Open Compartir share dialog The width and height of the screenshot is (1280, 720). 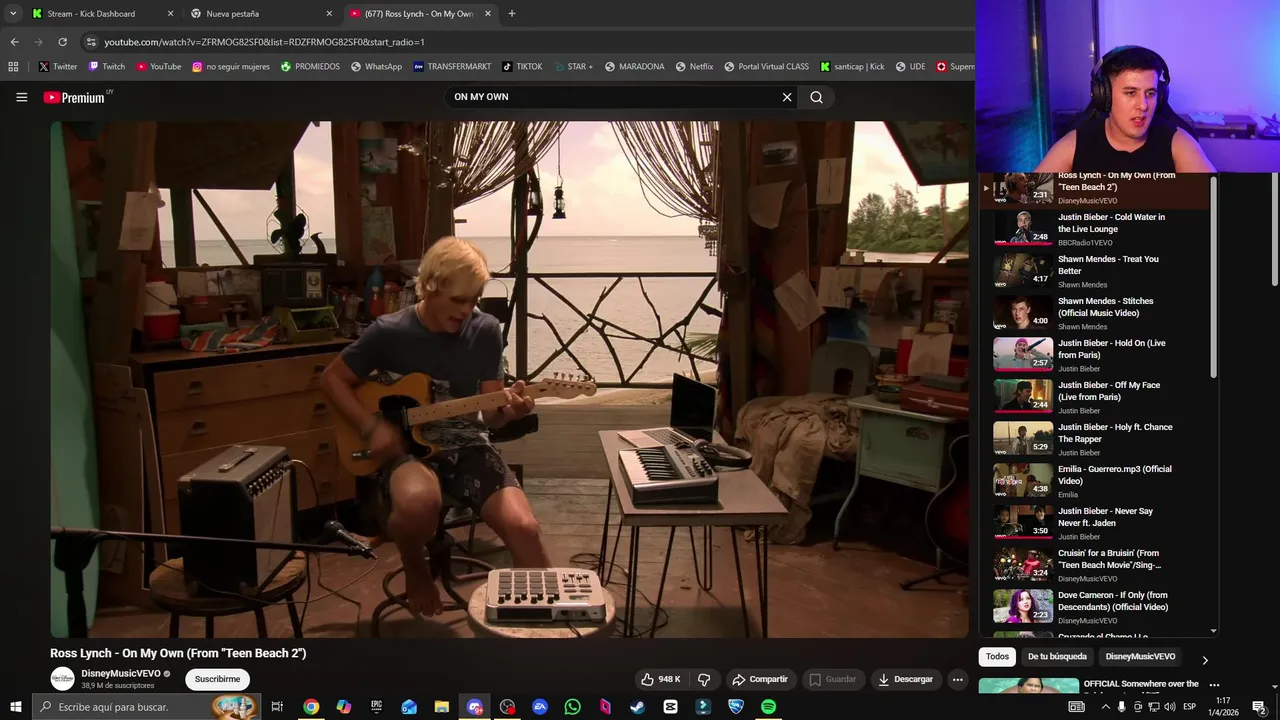click(x=760, y=679)
